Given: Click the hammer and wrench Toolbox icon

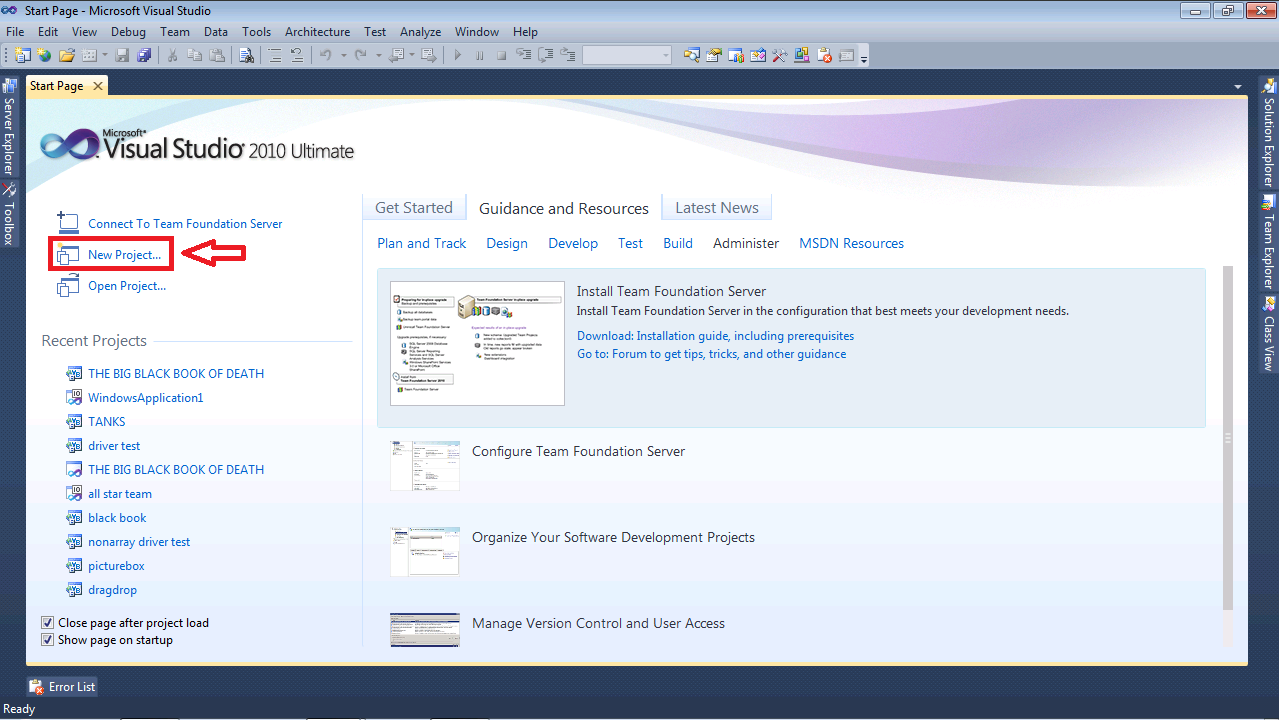Looking at the screenshot, I should [x=780, y=55].
